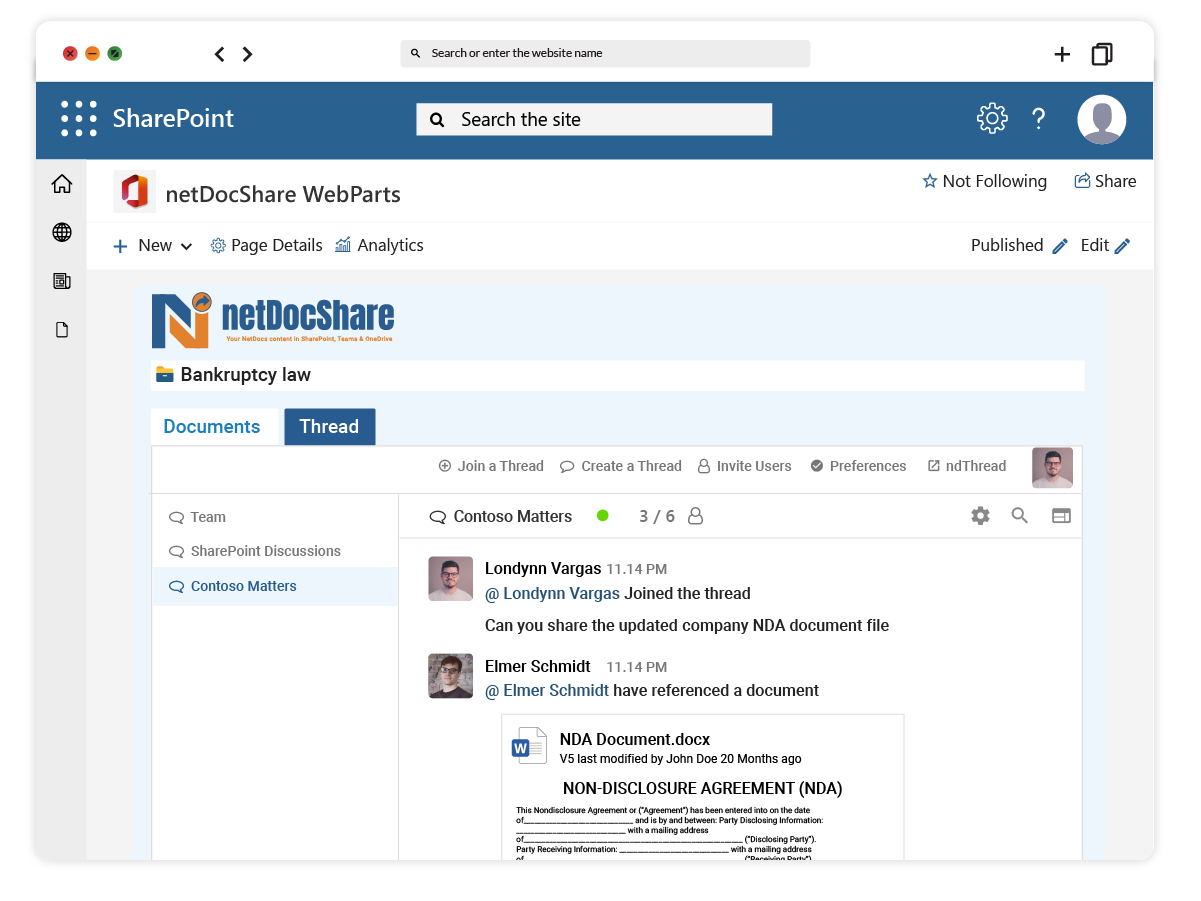The image size is (1201, 901).
Task: Toggle Not Following star
Action: point(930,181)
